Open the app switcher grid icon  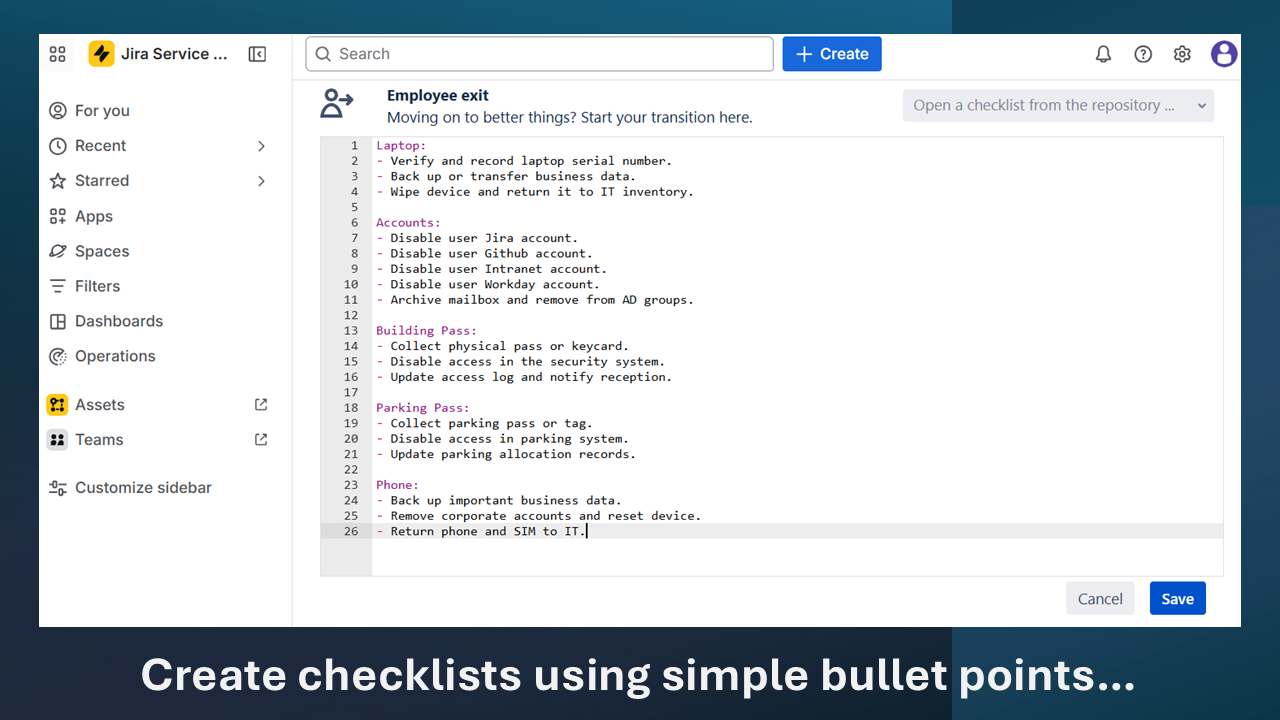(x=57, y=54)
